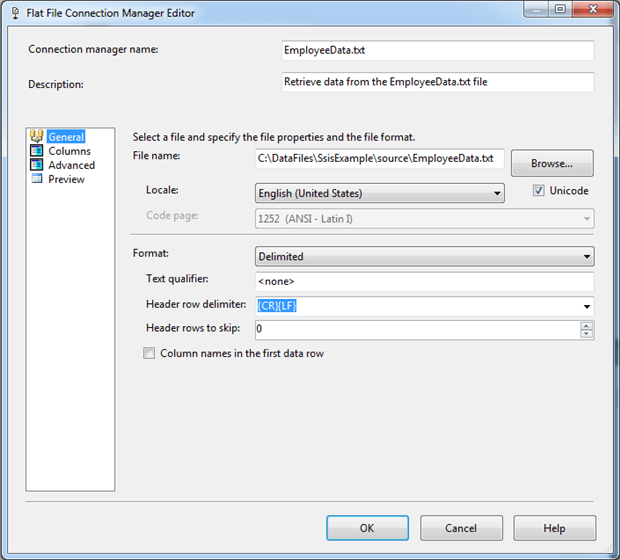This screenshot has width=620, height=560.
Task: Click into the Text qualifier field
Action: click(x=424, y=282)
